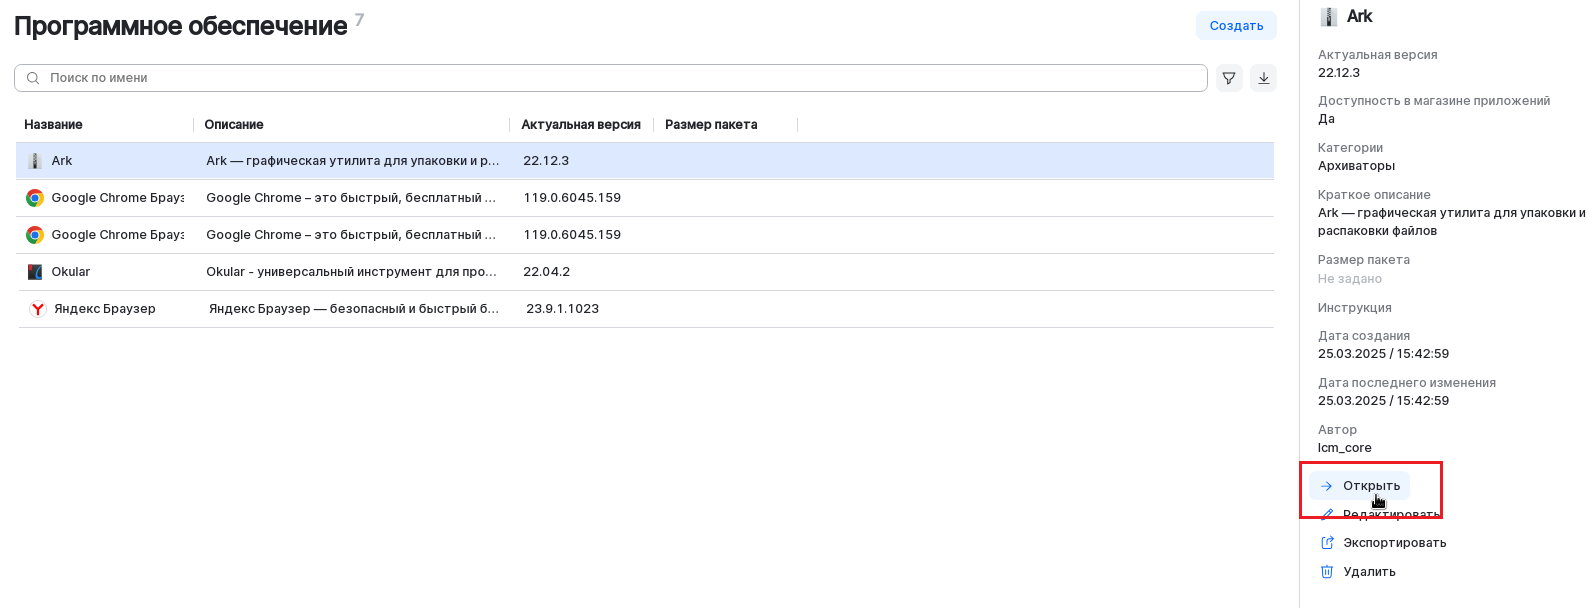
Task: Choose Редактировать in the details panel
Action: click(1390, 515)
